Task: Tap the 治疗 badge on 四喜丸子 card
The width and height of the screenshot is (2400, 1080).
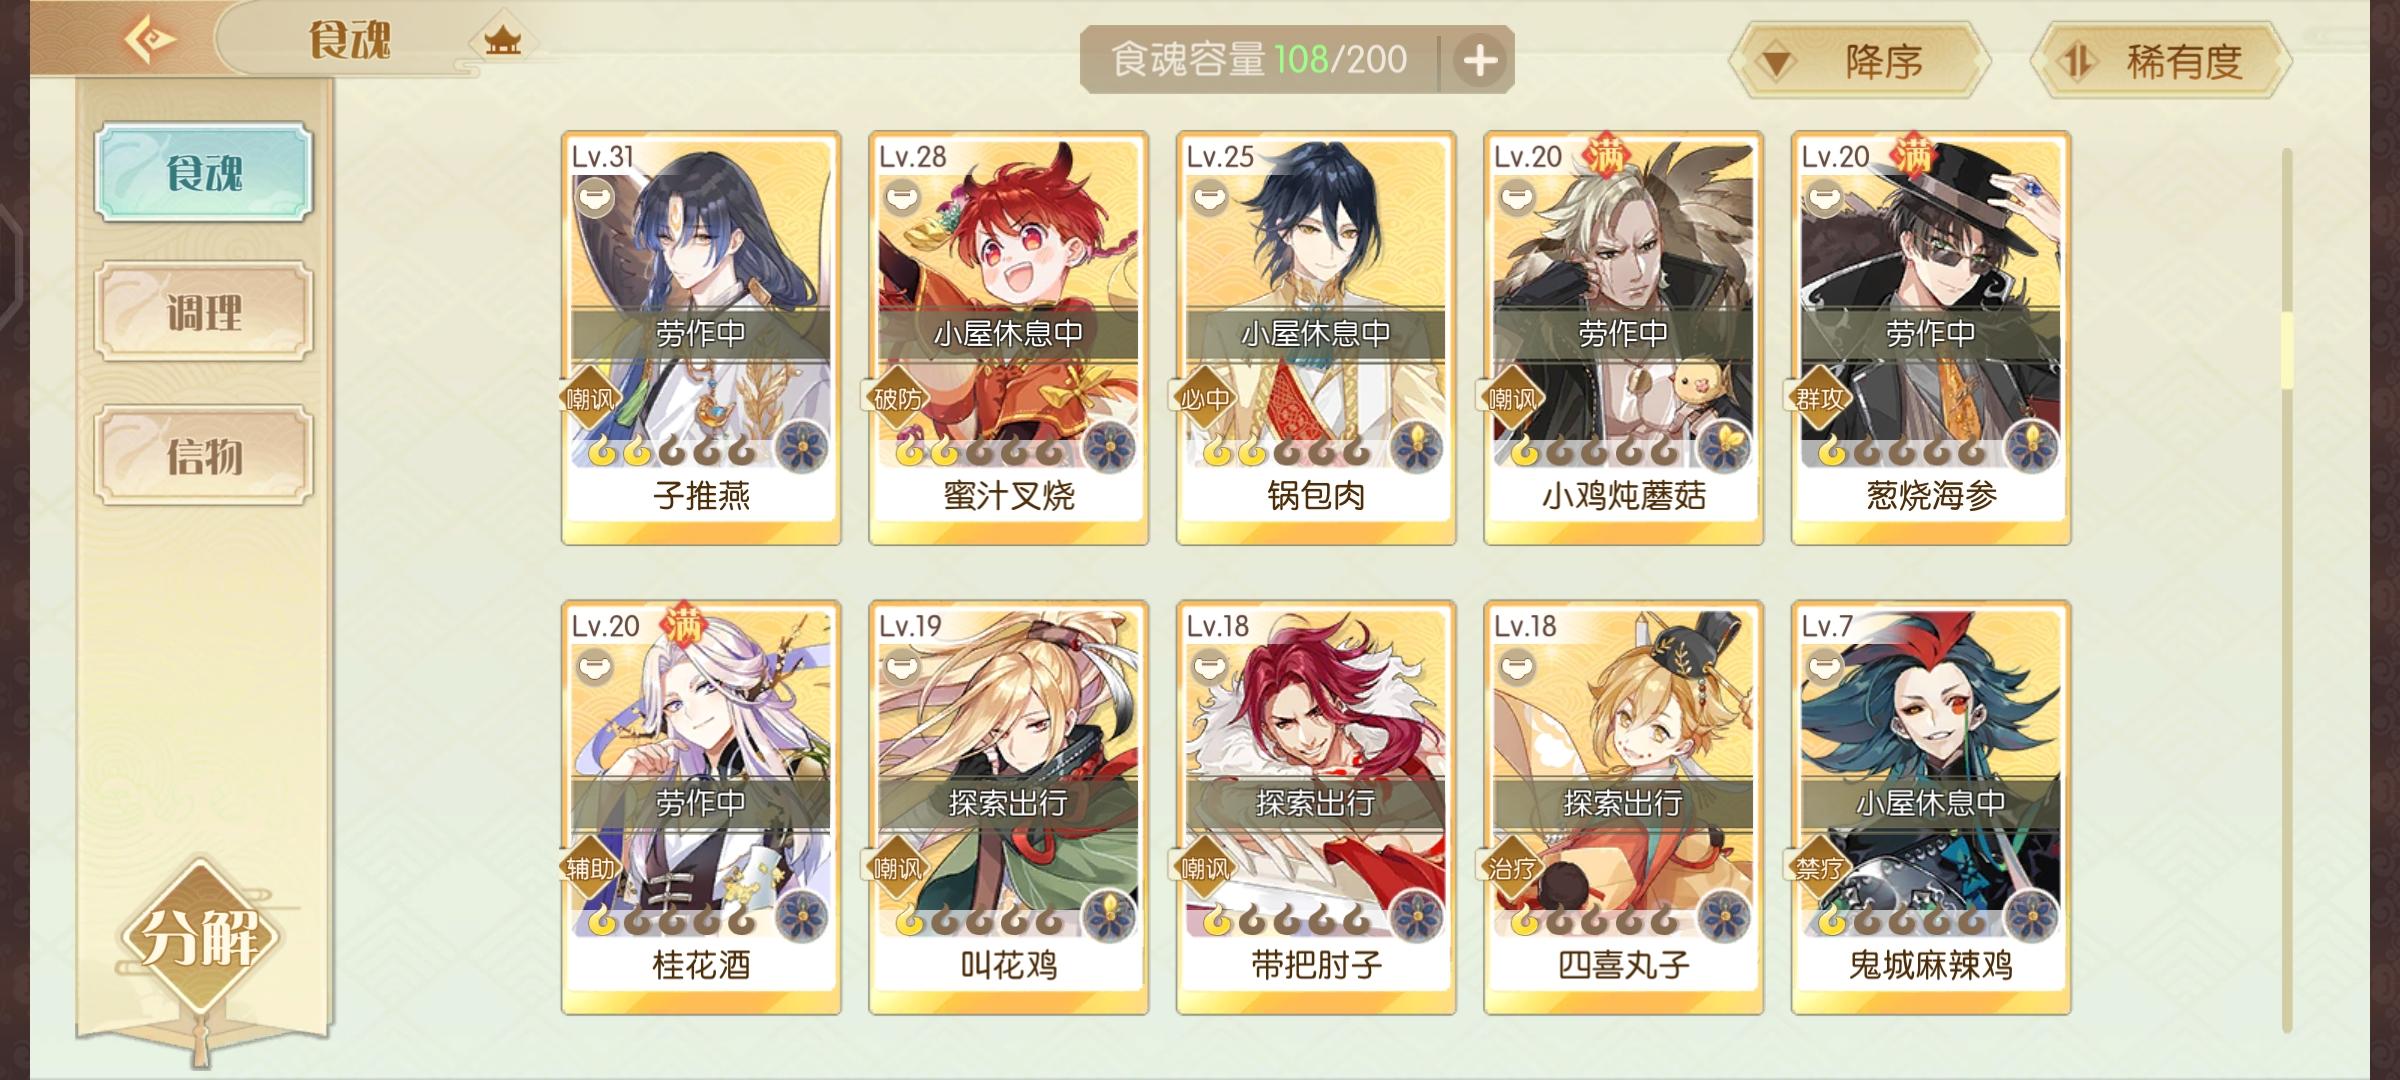Action: pyautogui.click(x=1512, y=869)
